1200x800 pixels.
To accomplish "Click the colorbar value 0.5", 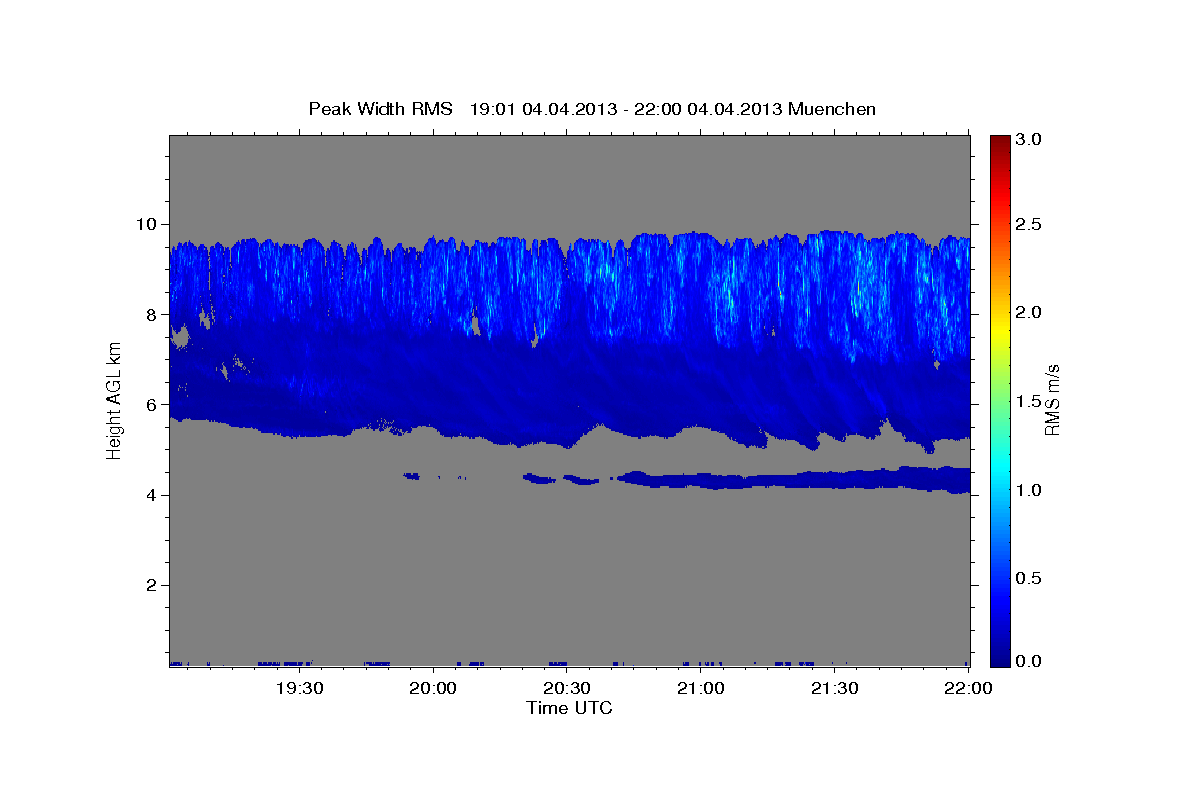I will (x=1031, y=578).
